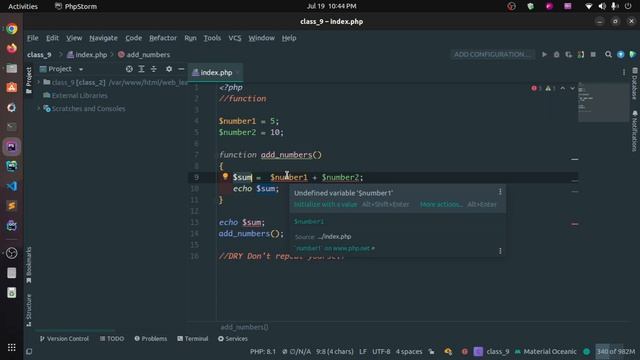Jump to previous highlighted error arrow
This screenshot has width=640, height=360.
click(562, 88)
